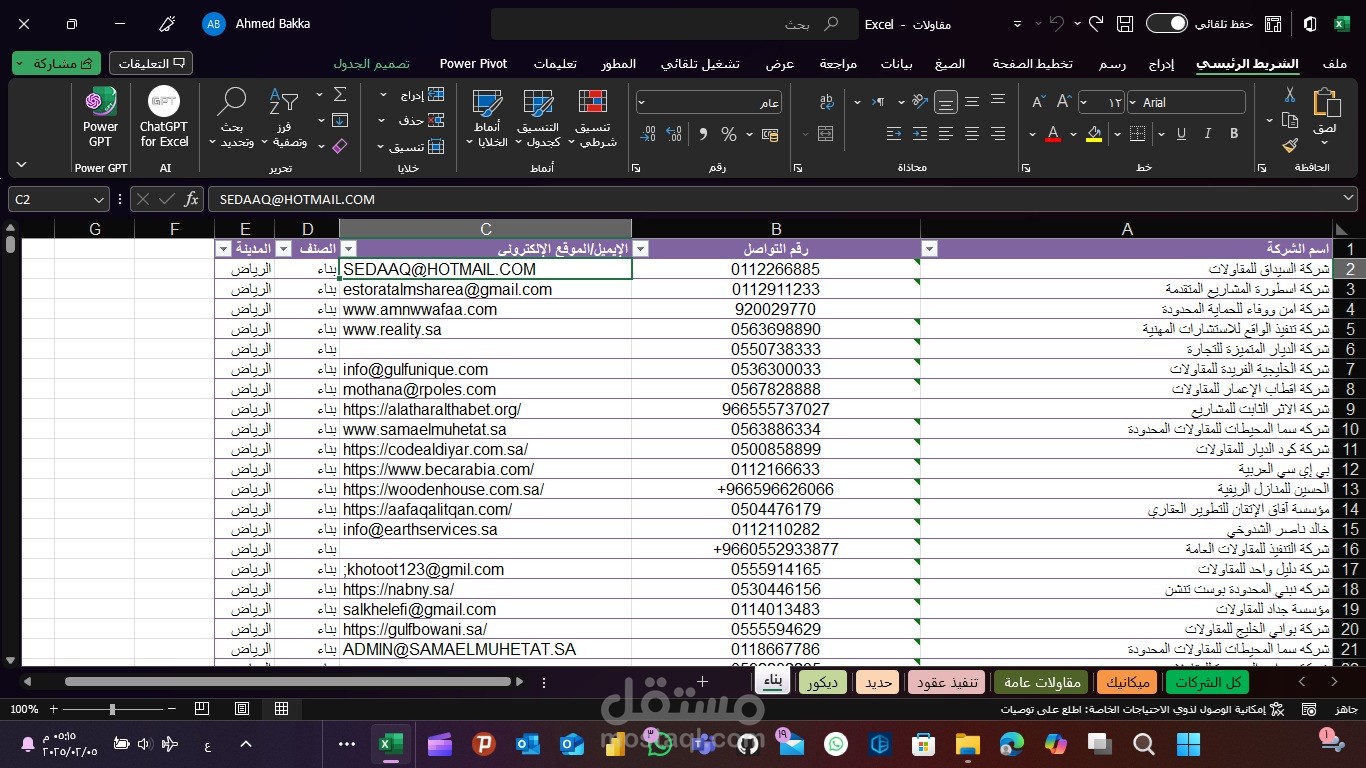Screen dimensions: 1366x768
Task: Click the Format Painter brush icon
Action: click(1290, 145)
